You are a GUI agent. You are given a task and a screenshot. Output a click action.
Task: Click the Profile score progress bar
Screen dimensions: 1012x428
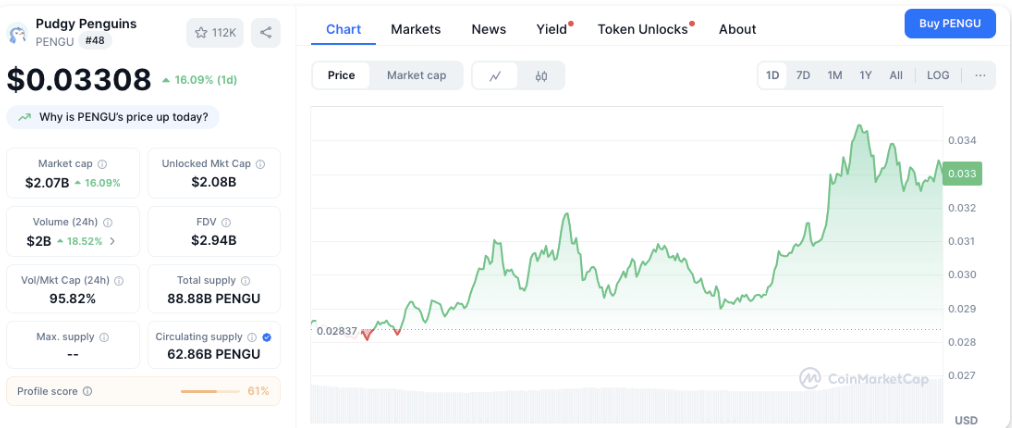210,391
